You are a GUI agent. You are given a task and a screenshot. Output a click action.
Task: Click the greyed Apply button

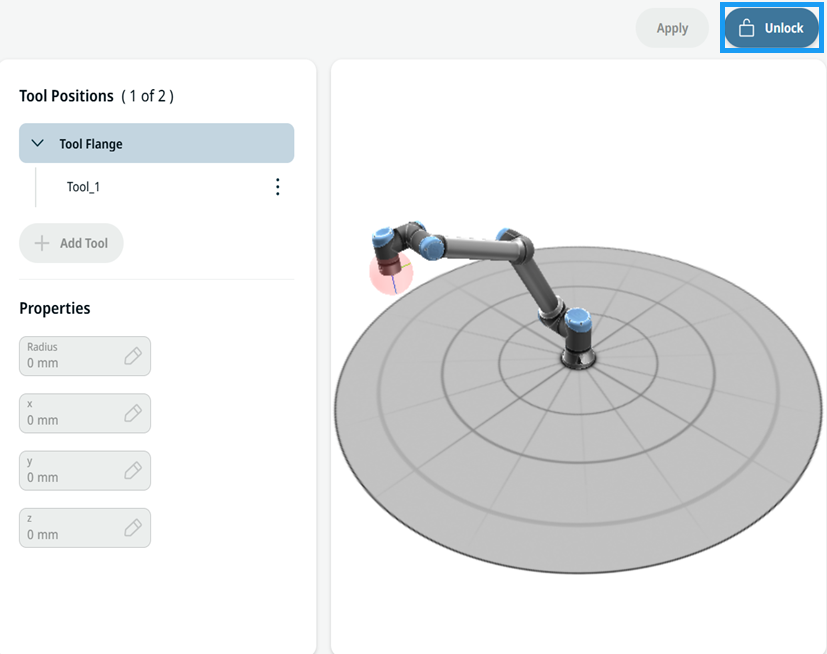[672, 28]
